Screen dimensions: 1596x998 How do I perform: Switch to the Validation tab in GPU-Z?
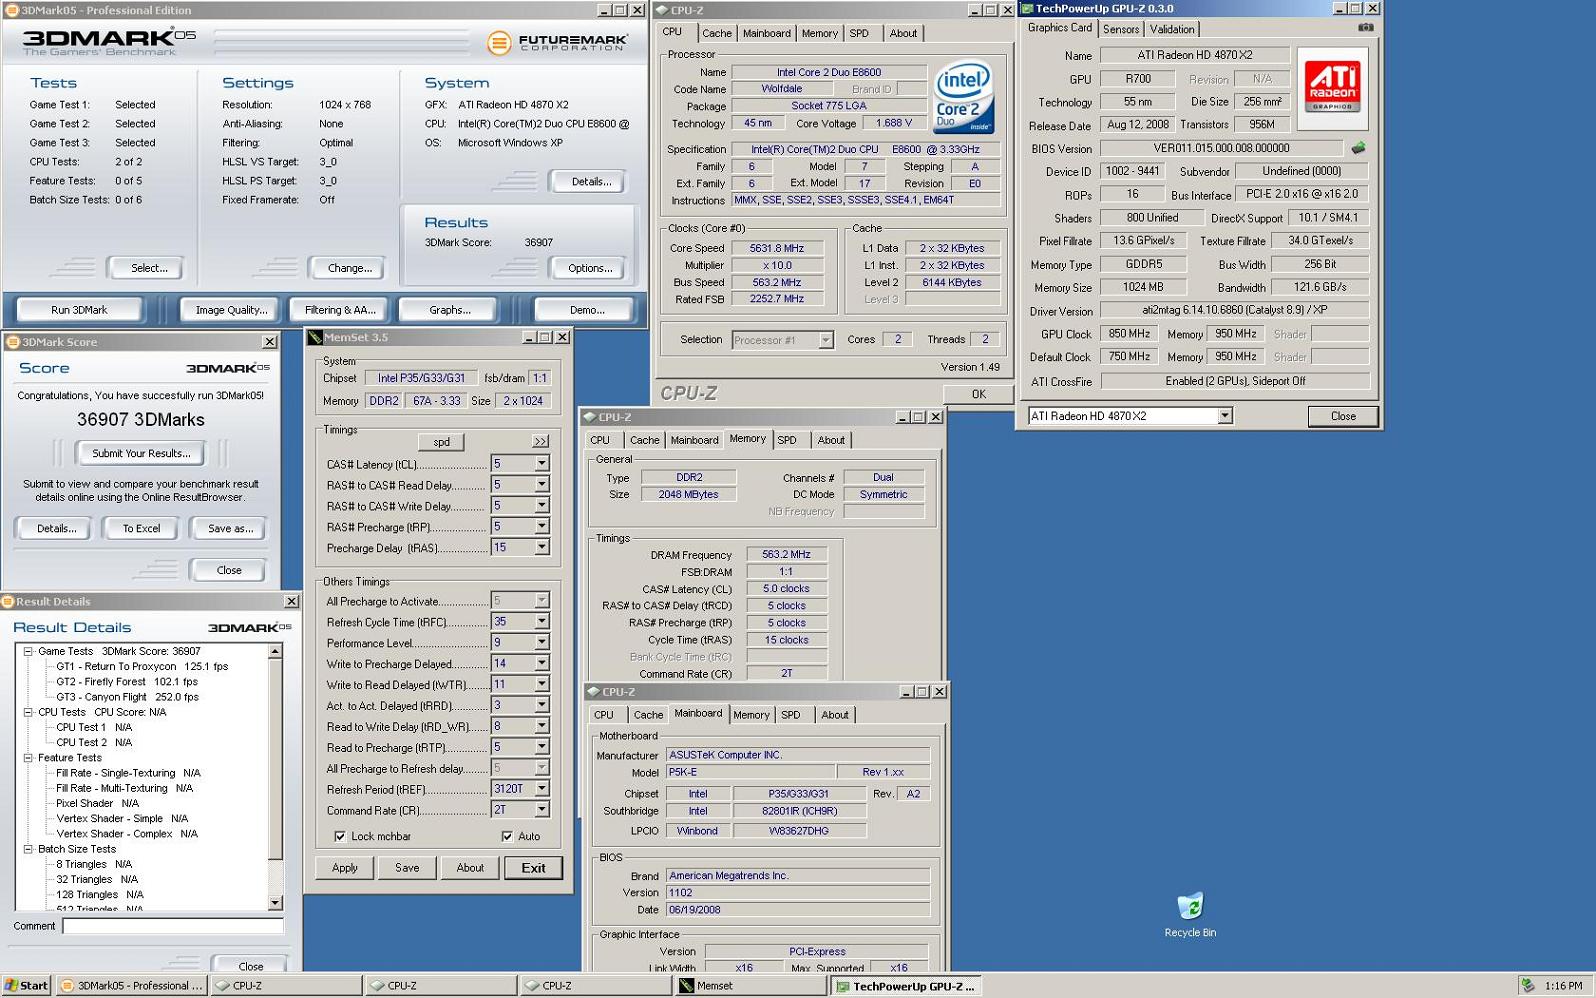[x=1171, y=30]
